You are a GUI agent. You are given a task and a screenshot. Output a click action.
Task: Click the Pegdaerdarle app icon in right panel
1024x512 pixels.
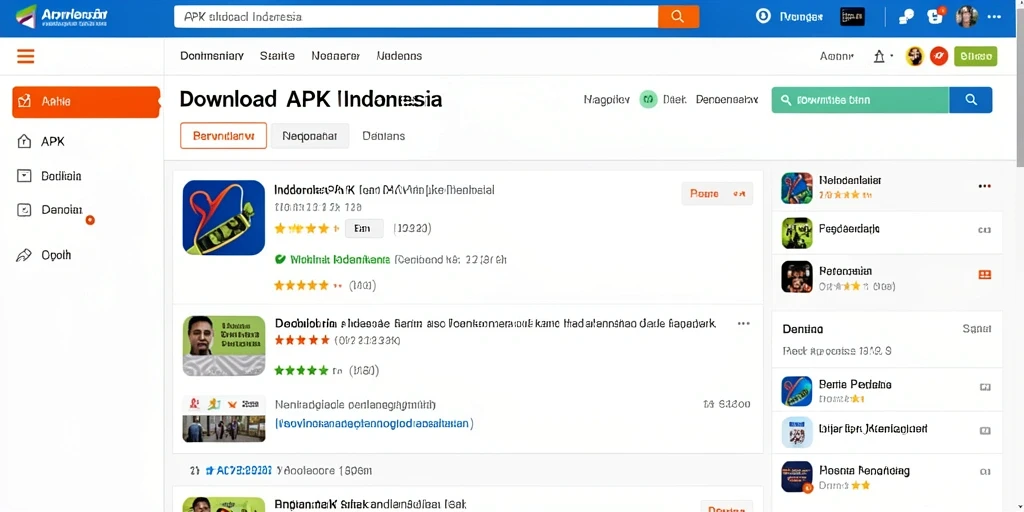[797, 233]
